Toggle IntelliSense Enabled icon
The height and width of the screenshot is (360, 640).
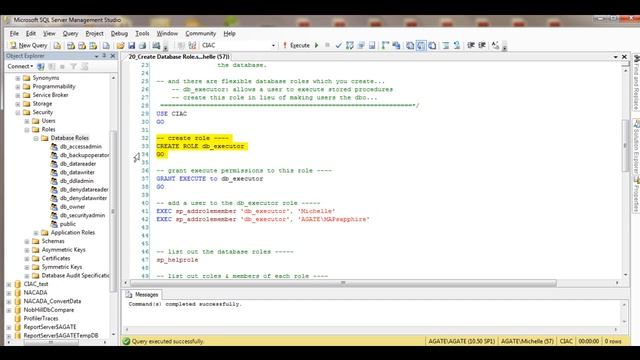coord(372,45)
